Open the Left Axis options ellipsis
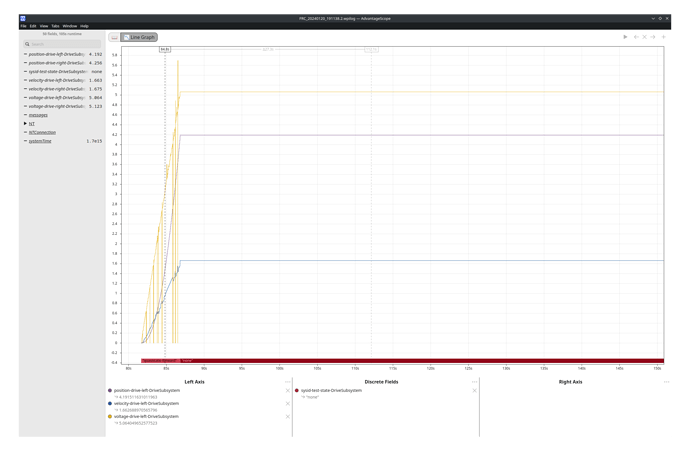The image size is (690, 459). 287,382
